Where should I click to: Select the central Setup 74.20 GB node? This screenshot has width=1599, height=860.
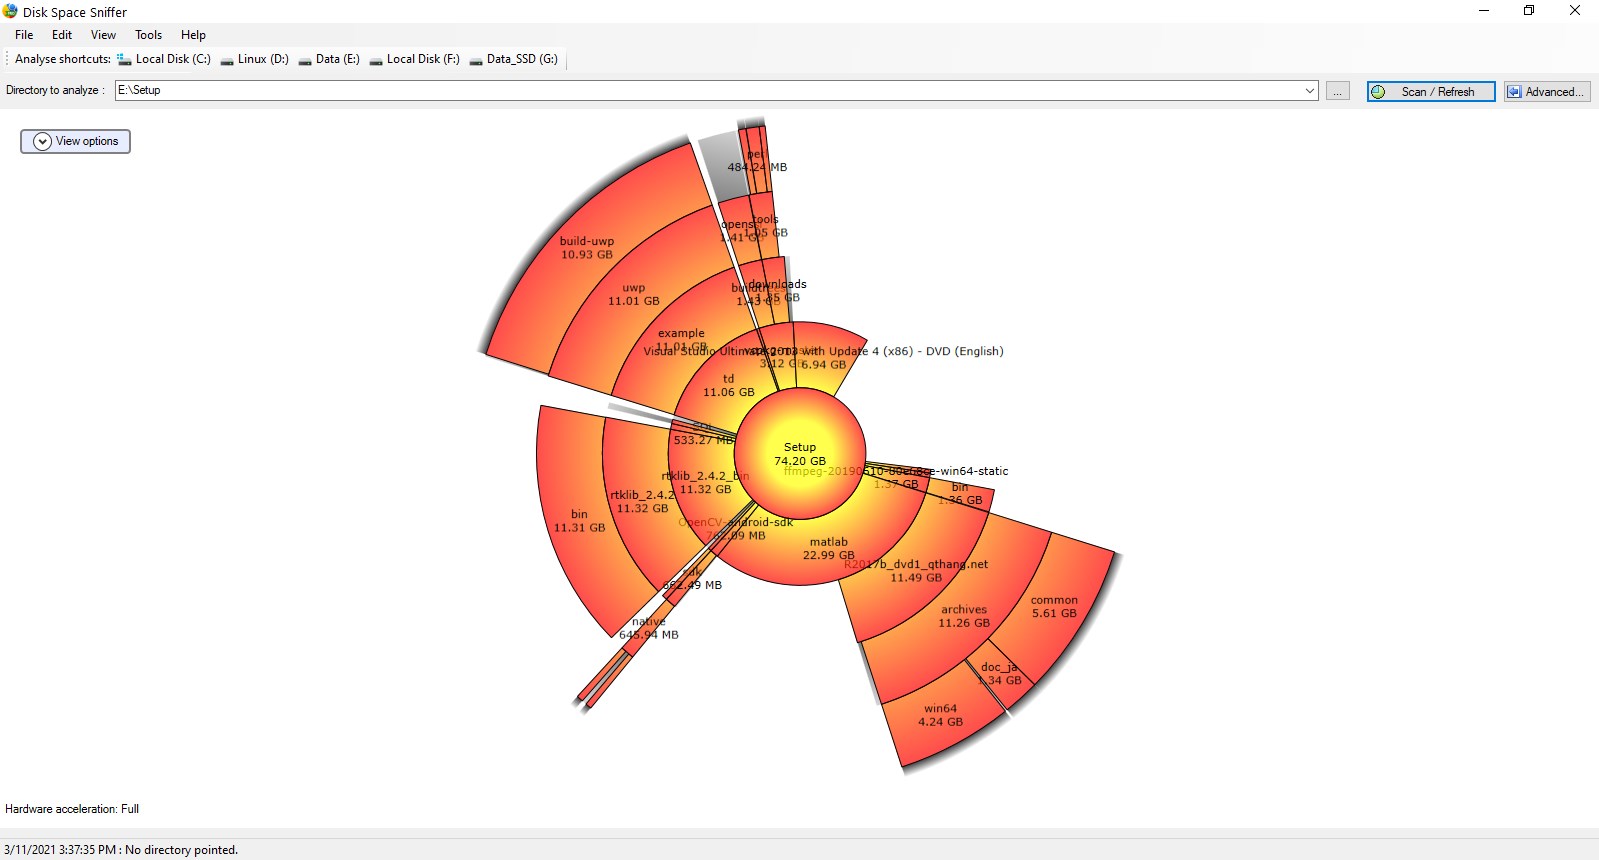point(800,453)
